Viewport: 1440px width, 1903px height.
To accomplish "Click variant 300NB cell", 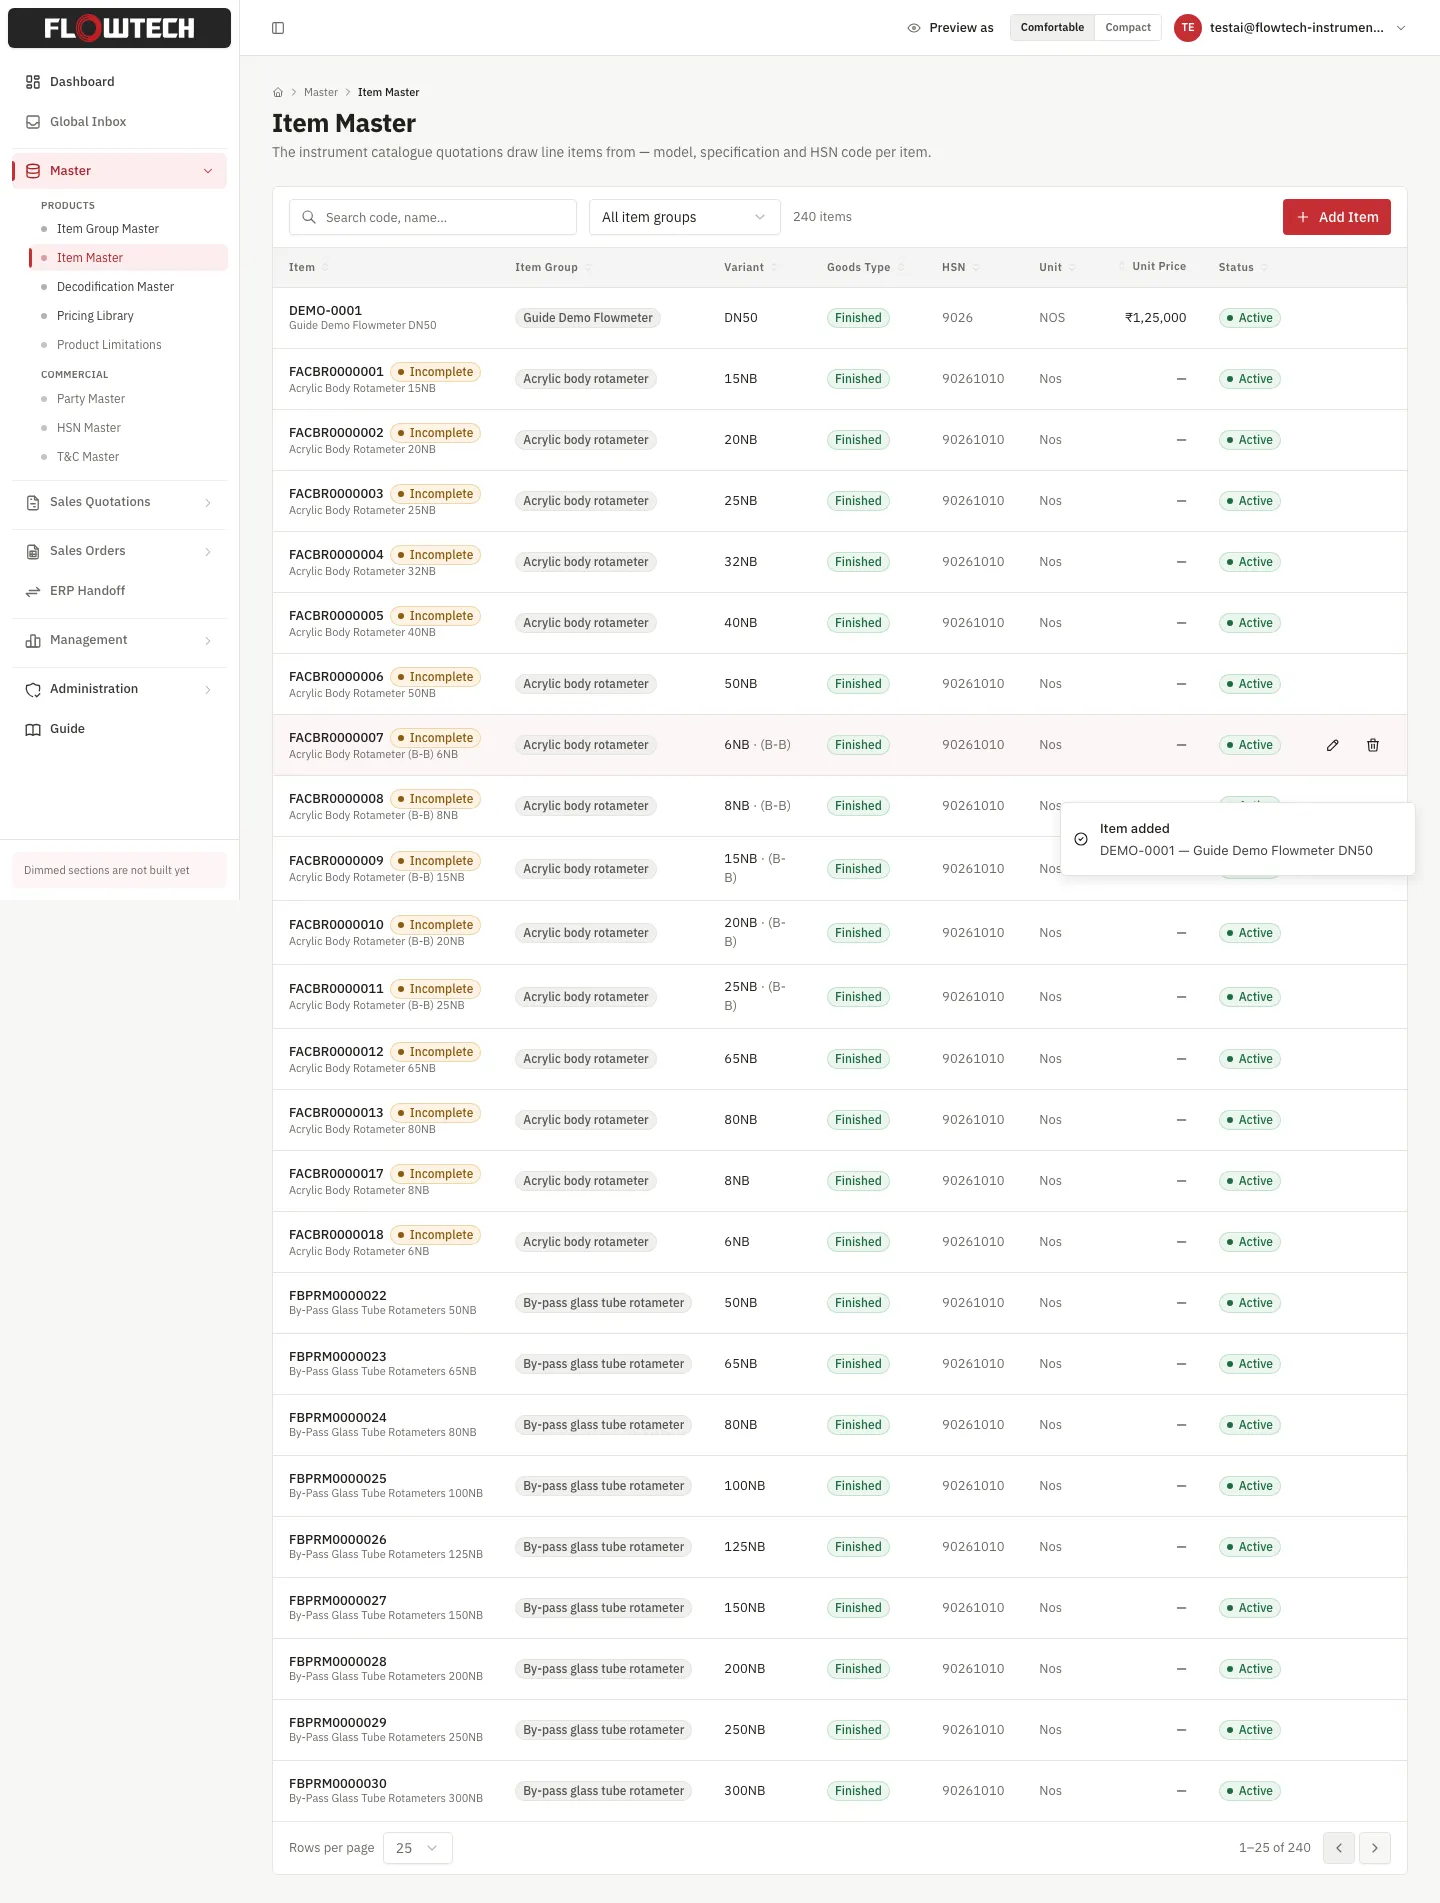I will [745, 1791].
